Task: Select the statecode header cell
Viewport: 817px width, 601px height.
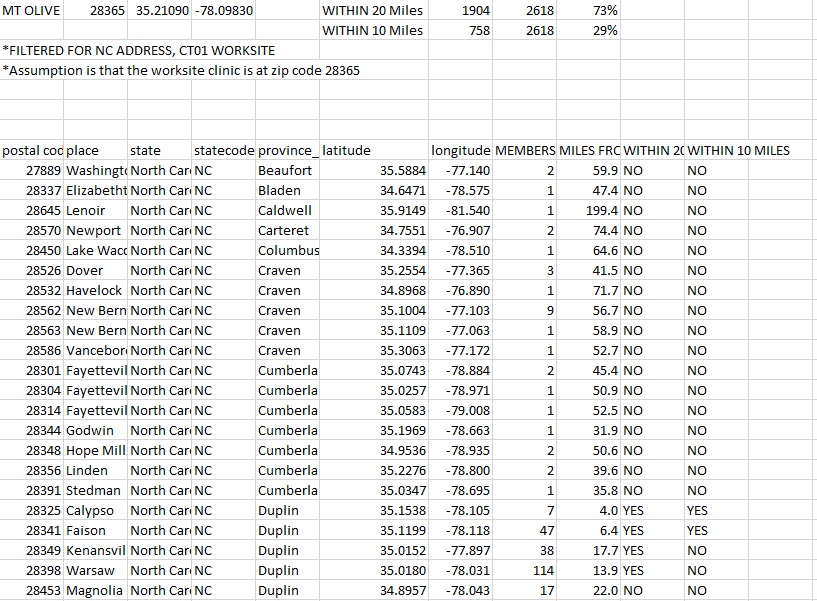Action: pyautogui.click(x=223, y=150)
